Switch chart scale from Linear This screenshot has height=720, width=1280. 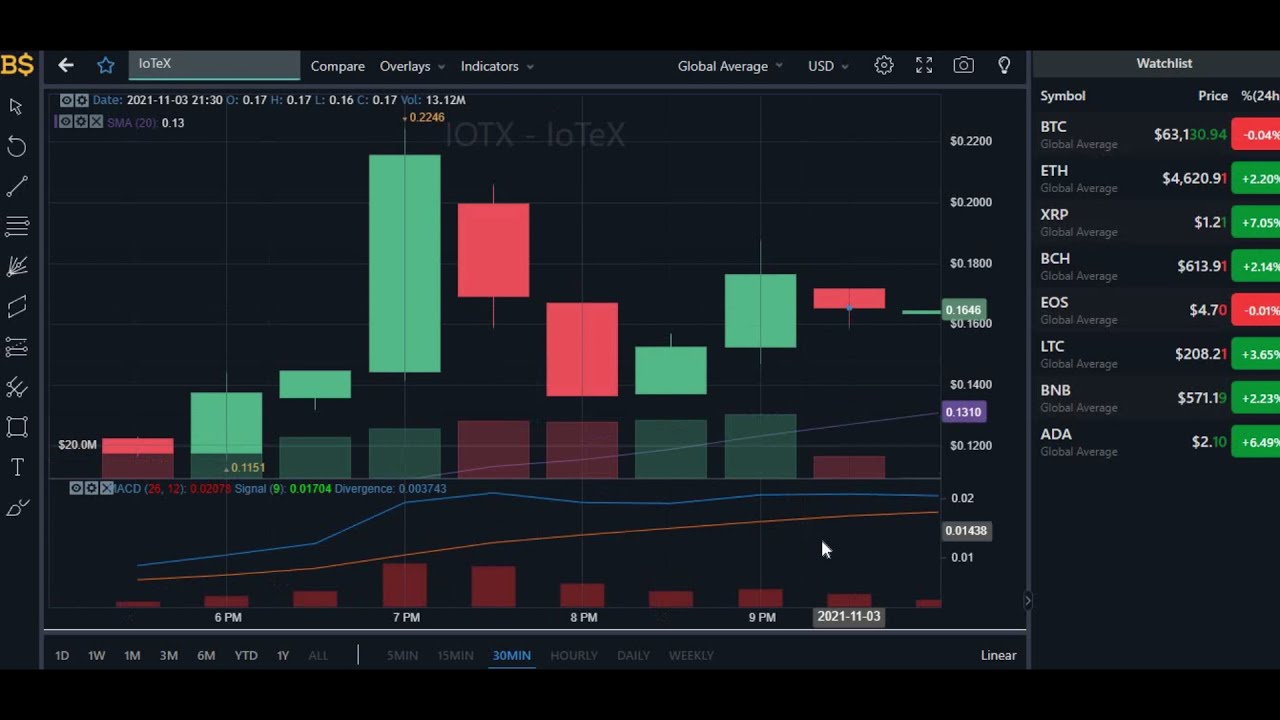tap(998, 655)
